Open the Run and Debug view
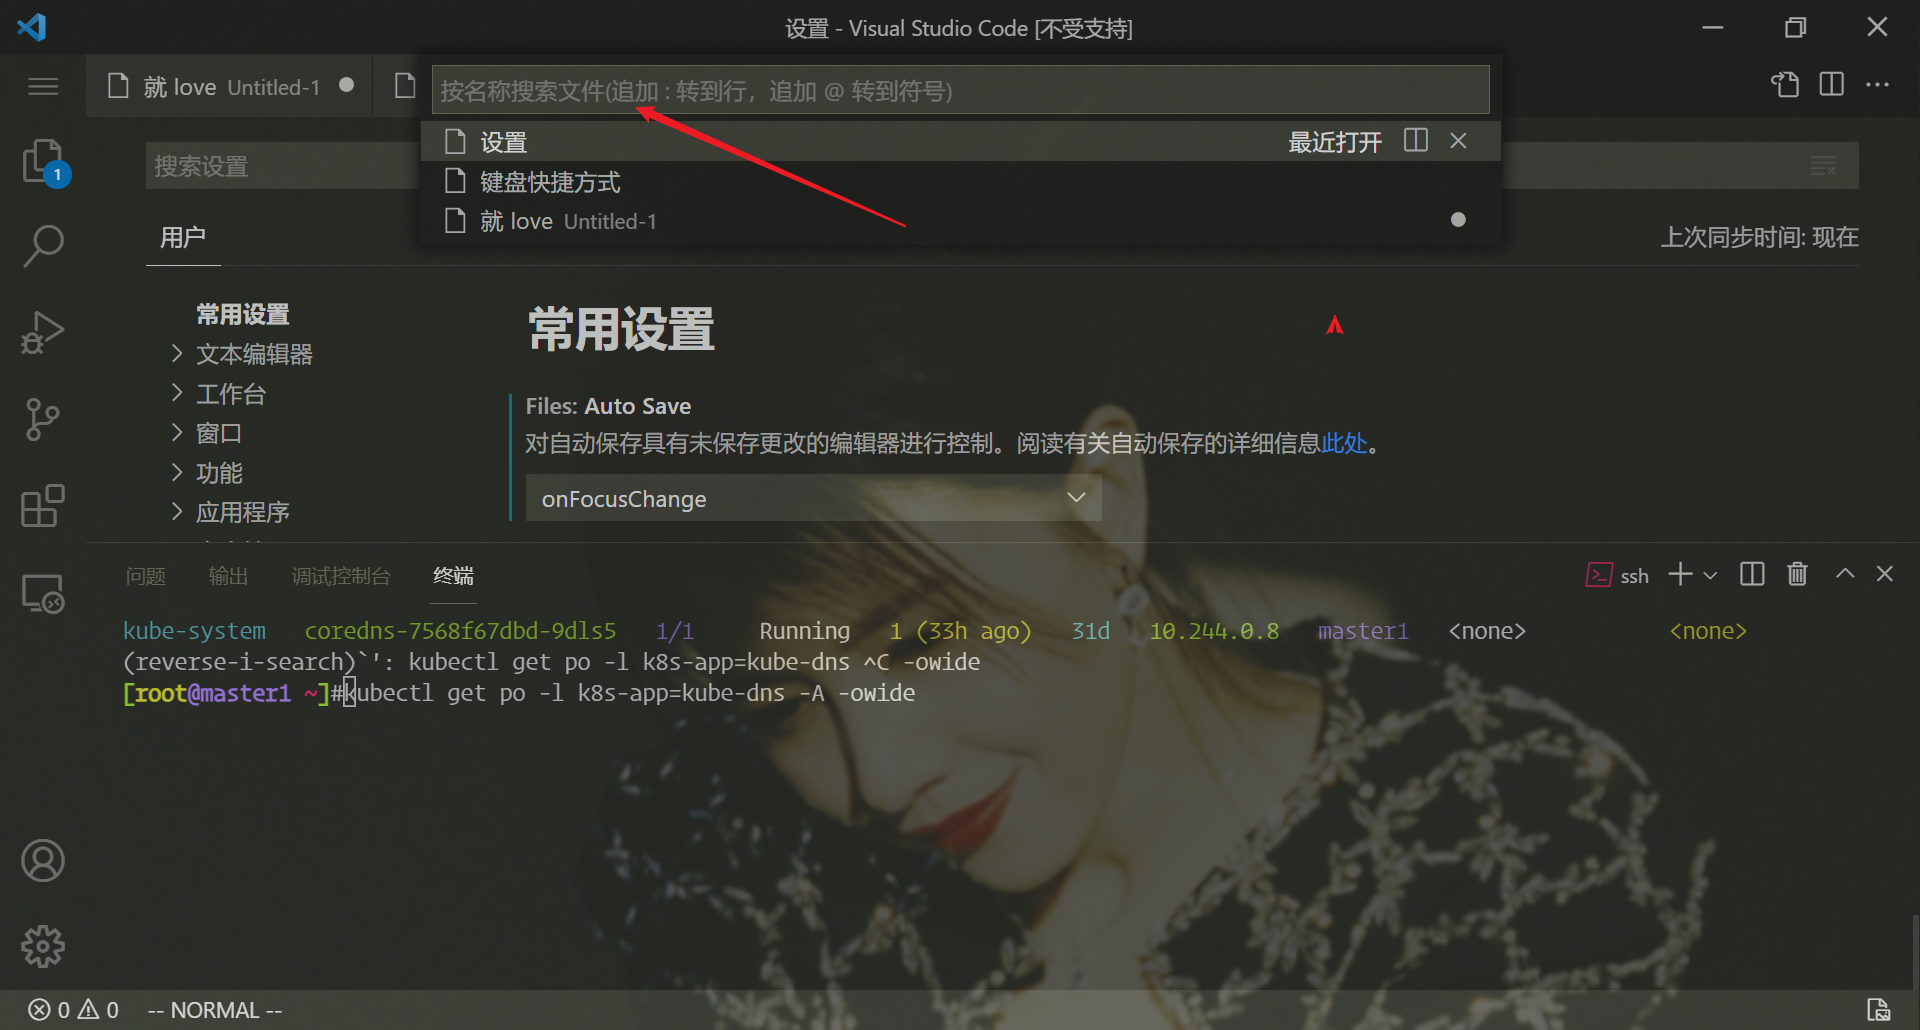The height and width of the screenshot is (1030, 1920). point(43,332)
